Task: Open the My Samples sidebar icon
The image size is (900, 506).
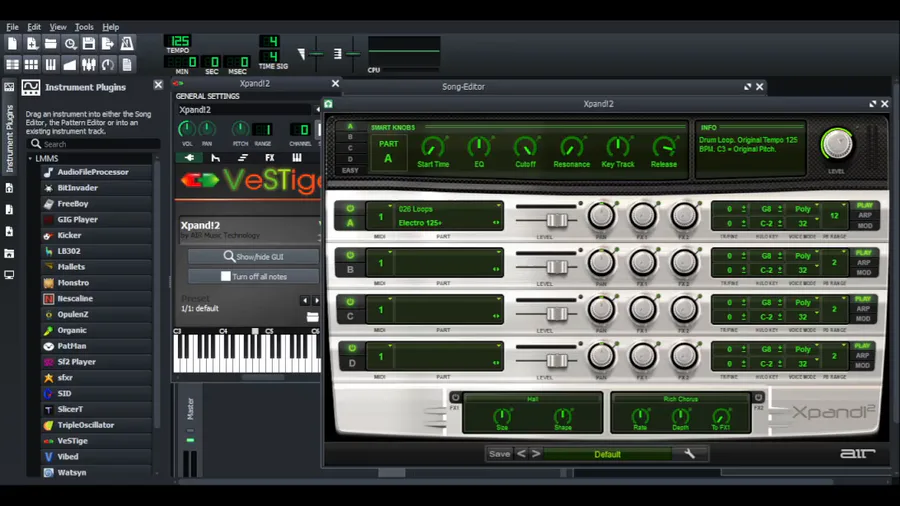Action: (9, 210)
